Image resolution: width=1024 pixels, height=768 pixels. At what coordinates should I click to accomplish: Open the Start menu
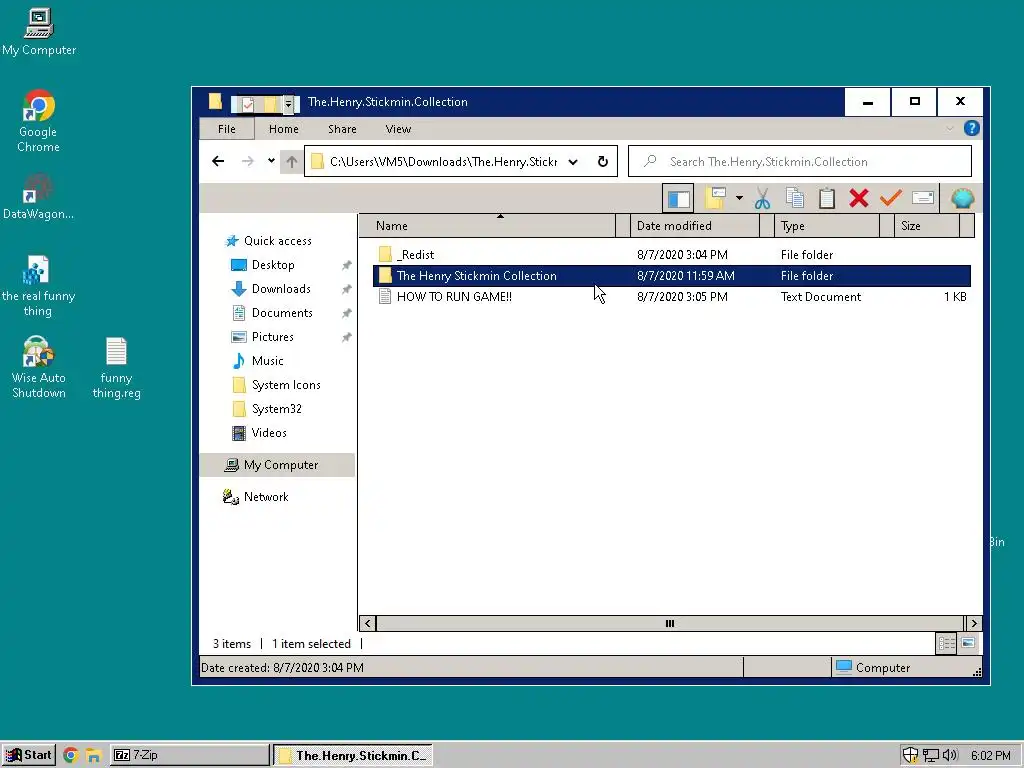(29, 755)
